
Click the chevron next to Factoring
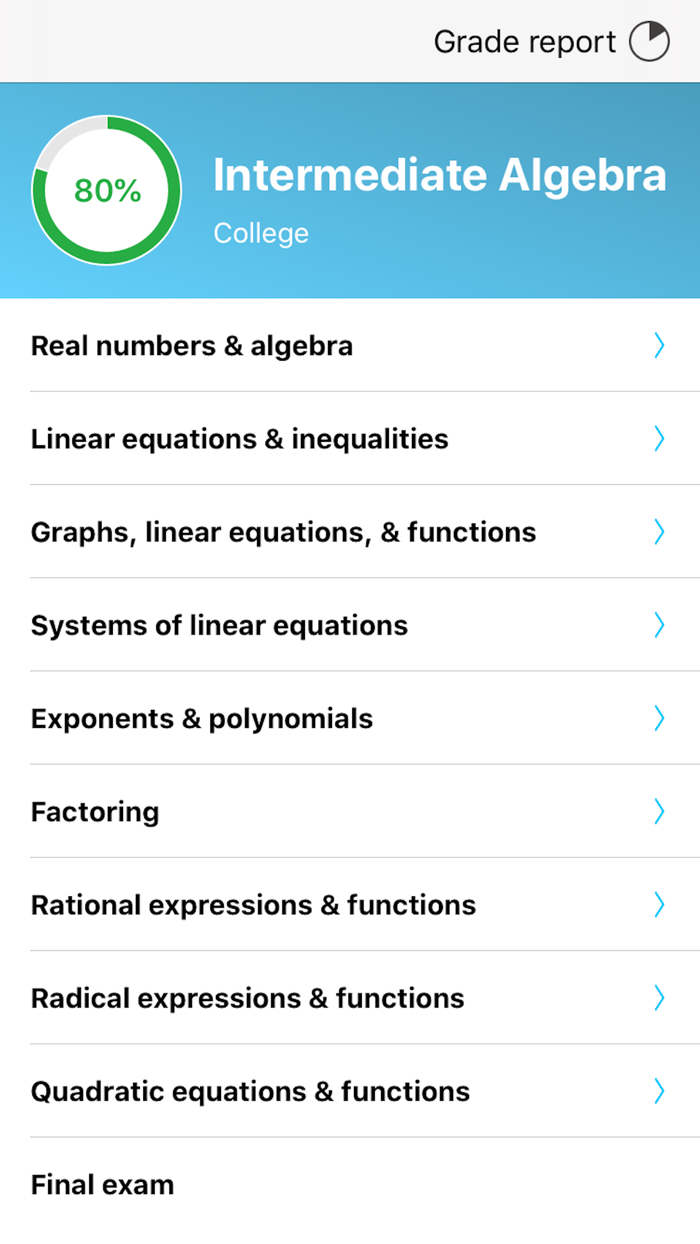click(659, 811)
